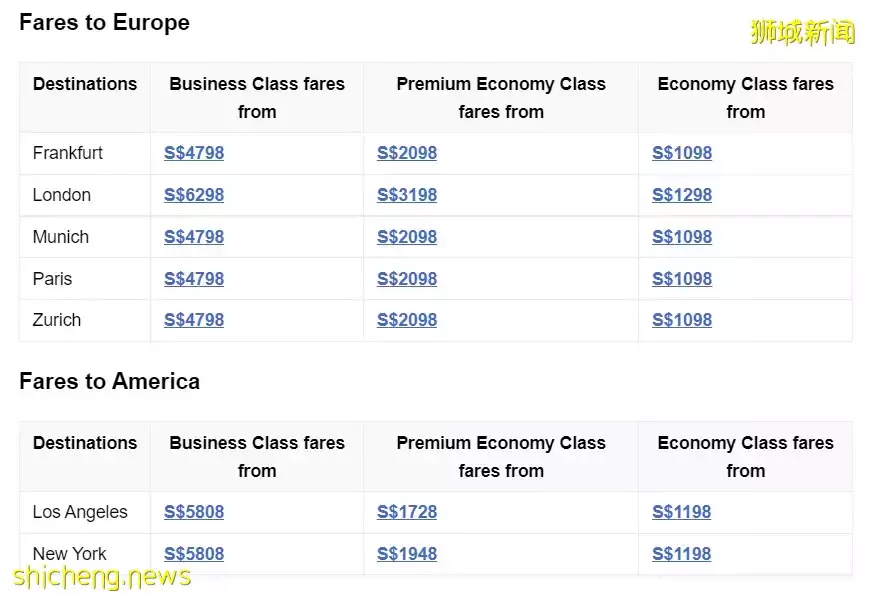Viewport: 870px width, 596px height.
Task: Click Los Angeles Premium Economy S$1728
Action: click(407, 512)
